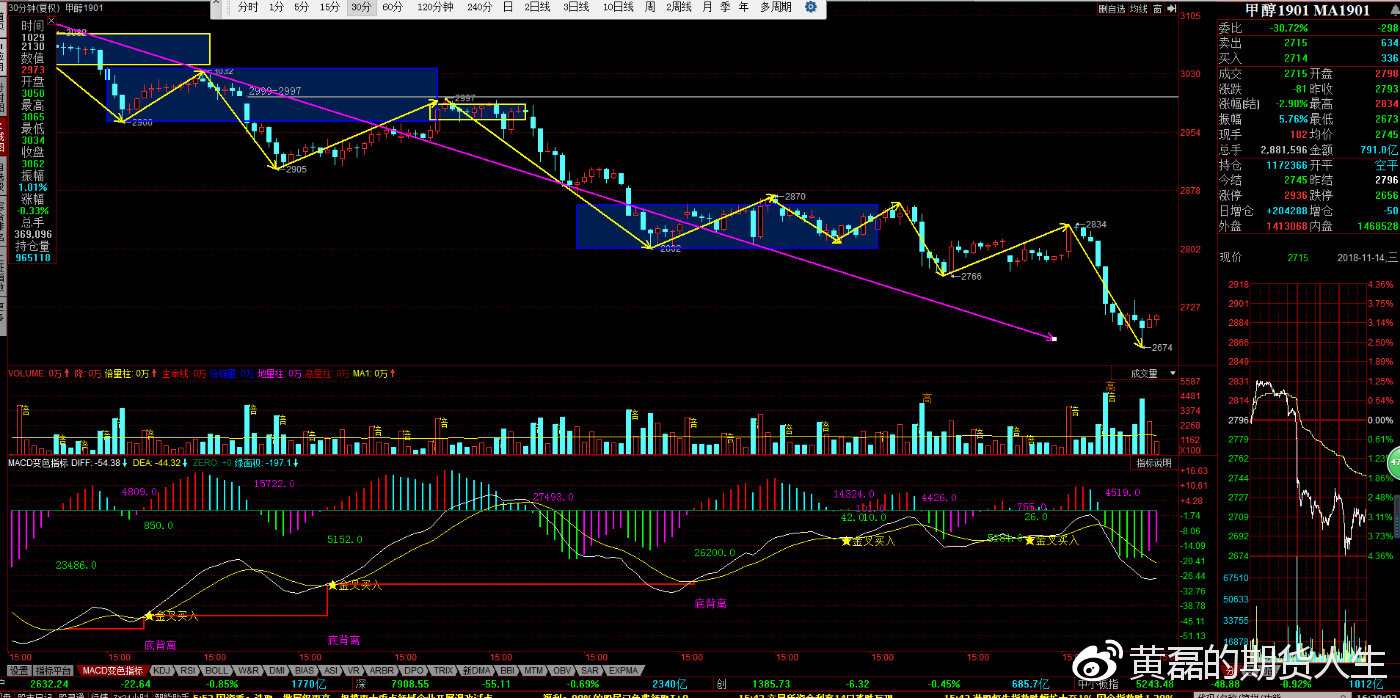Open the 设置 indicator settings tab

point(19,670)
